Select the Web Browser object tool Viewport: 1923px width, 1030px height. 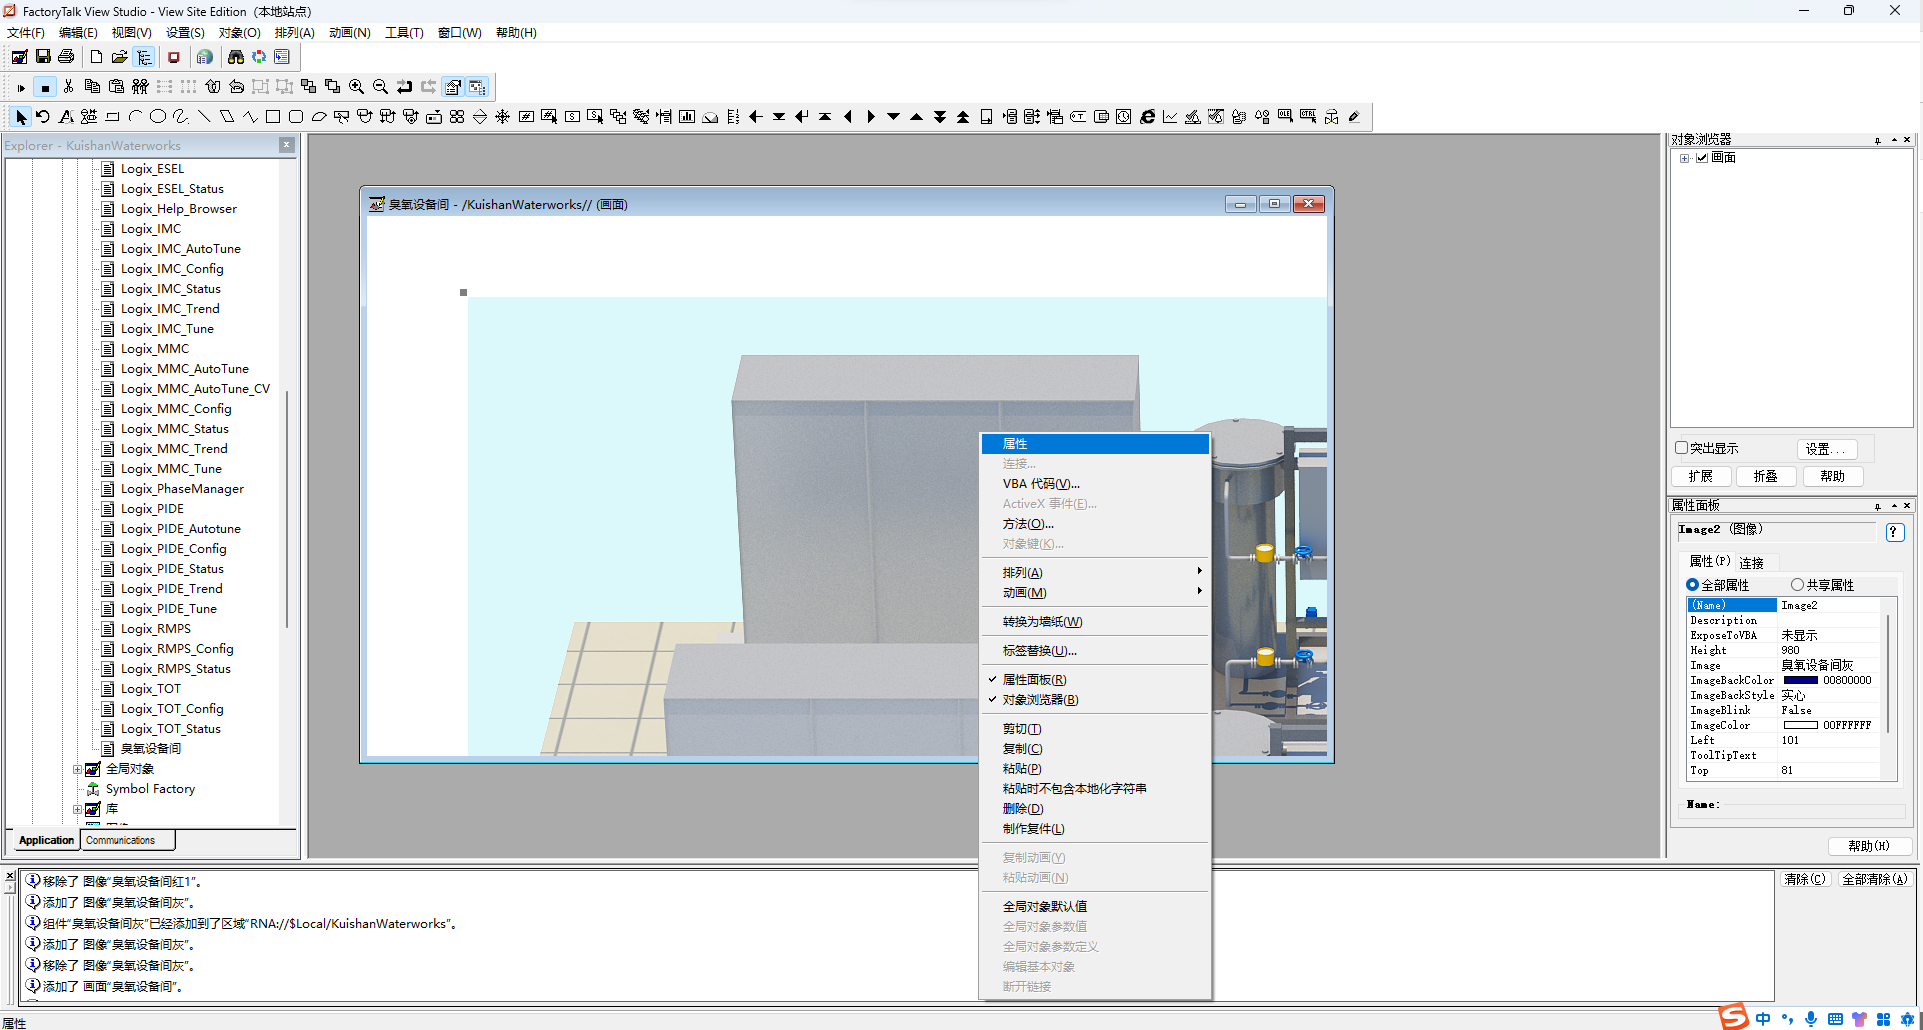(x=1147, y=117)
